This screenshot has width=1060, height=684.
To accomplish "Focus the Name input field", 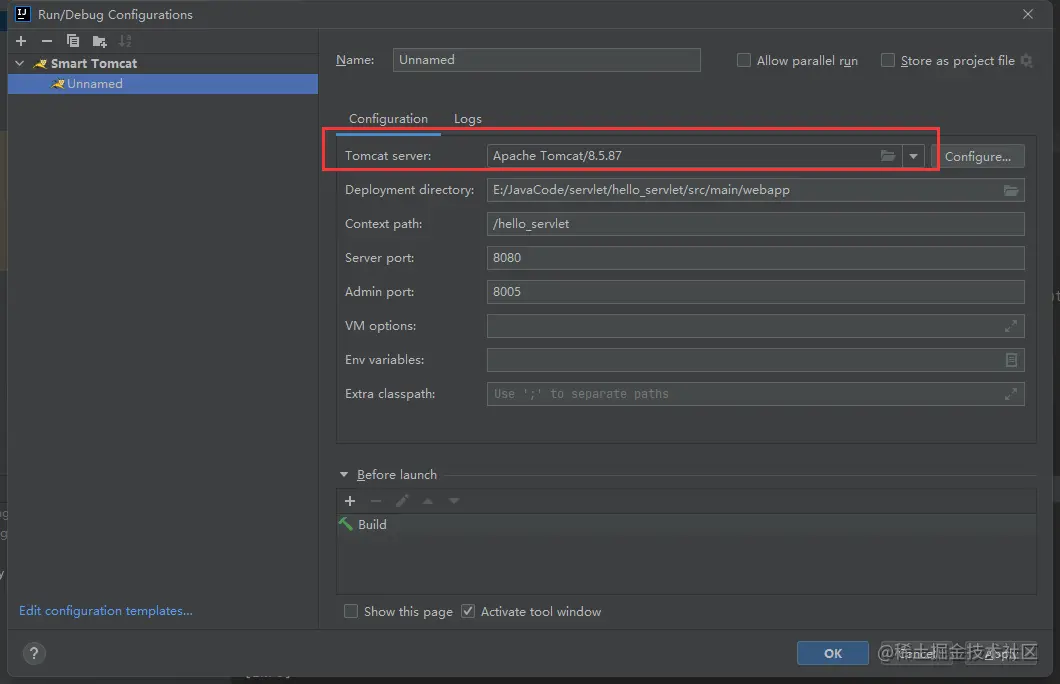I will pos(546,59).
